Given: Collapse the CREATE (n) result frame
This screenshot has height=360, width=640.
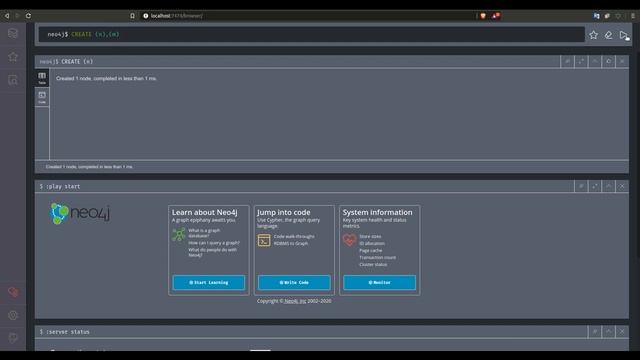Looking at the screenshot, I should 595,61.
